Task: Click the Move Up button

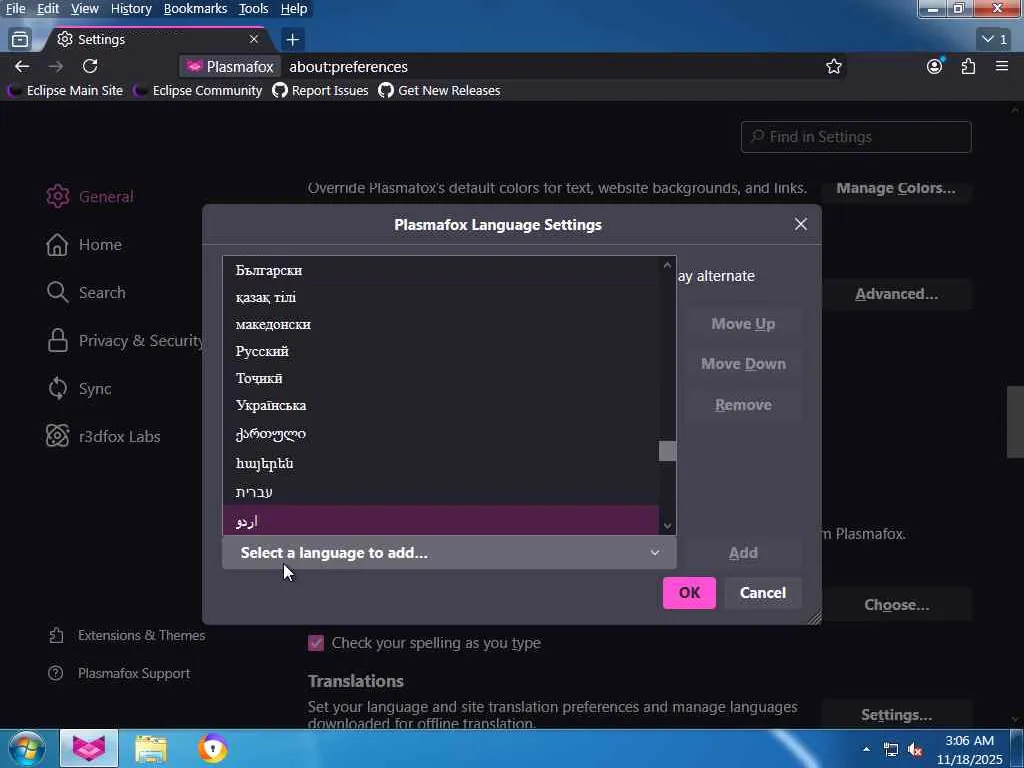Action: click(743, 324)
